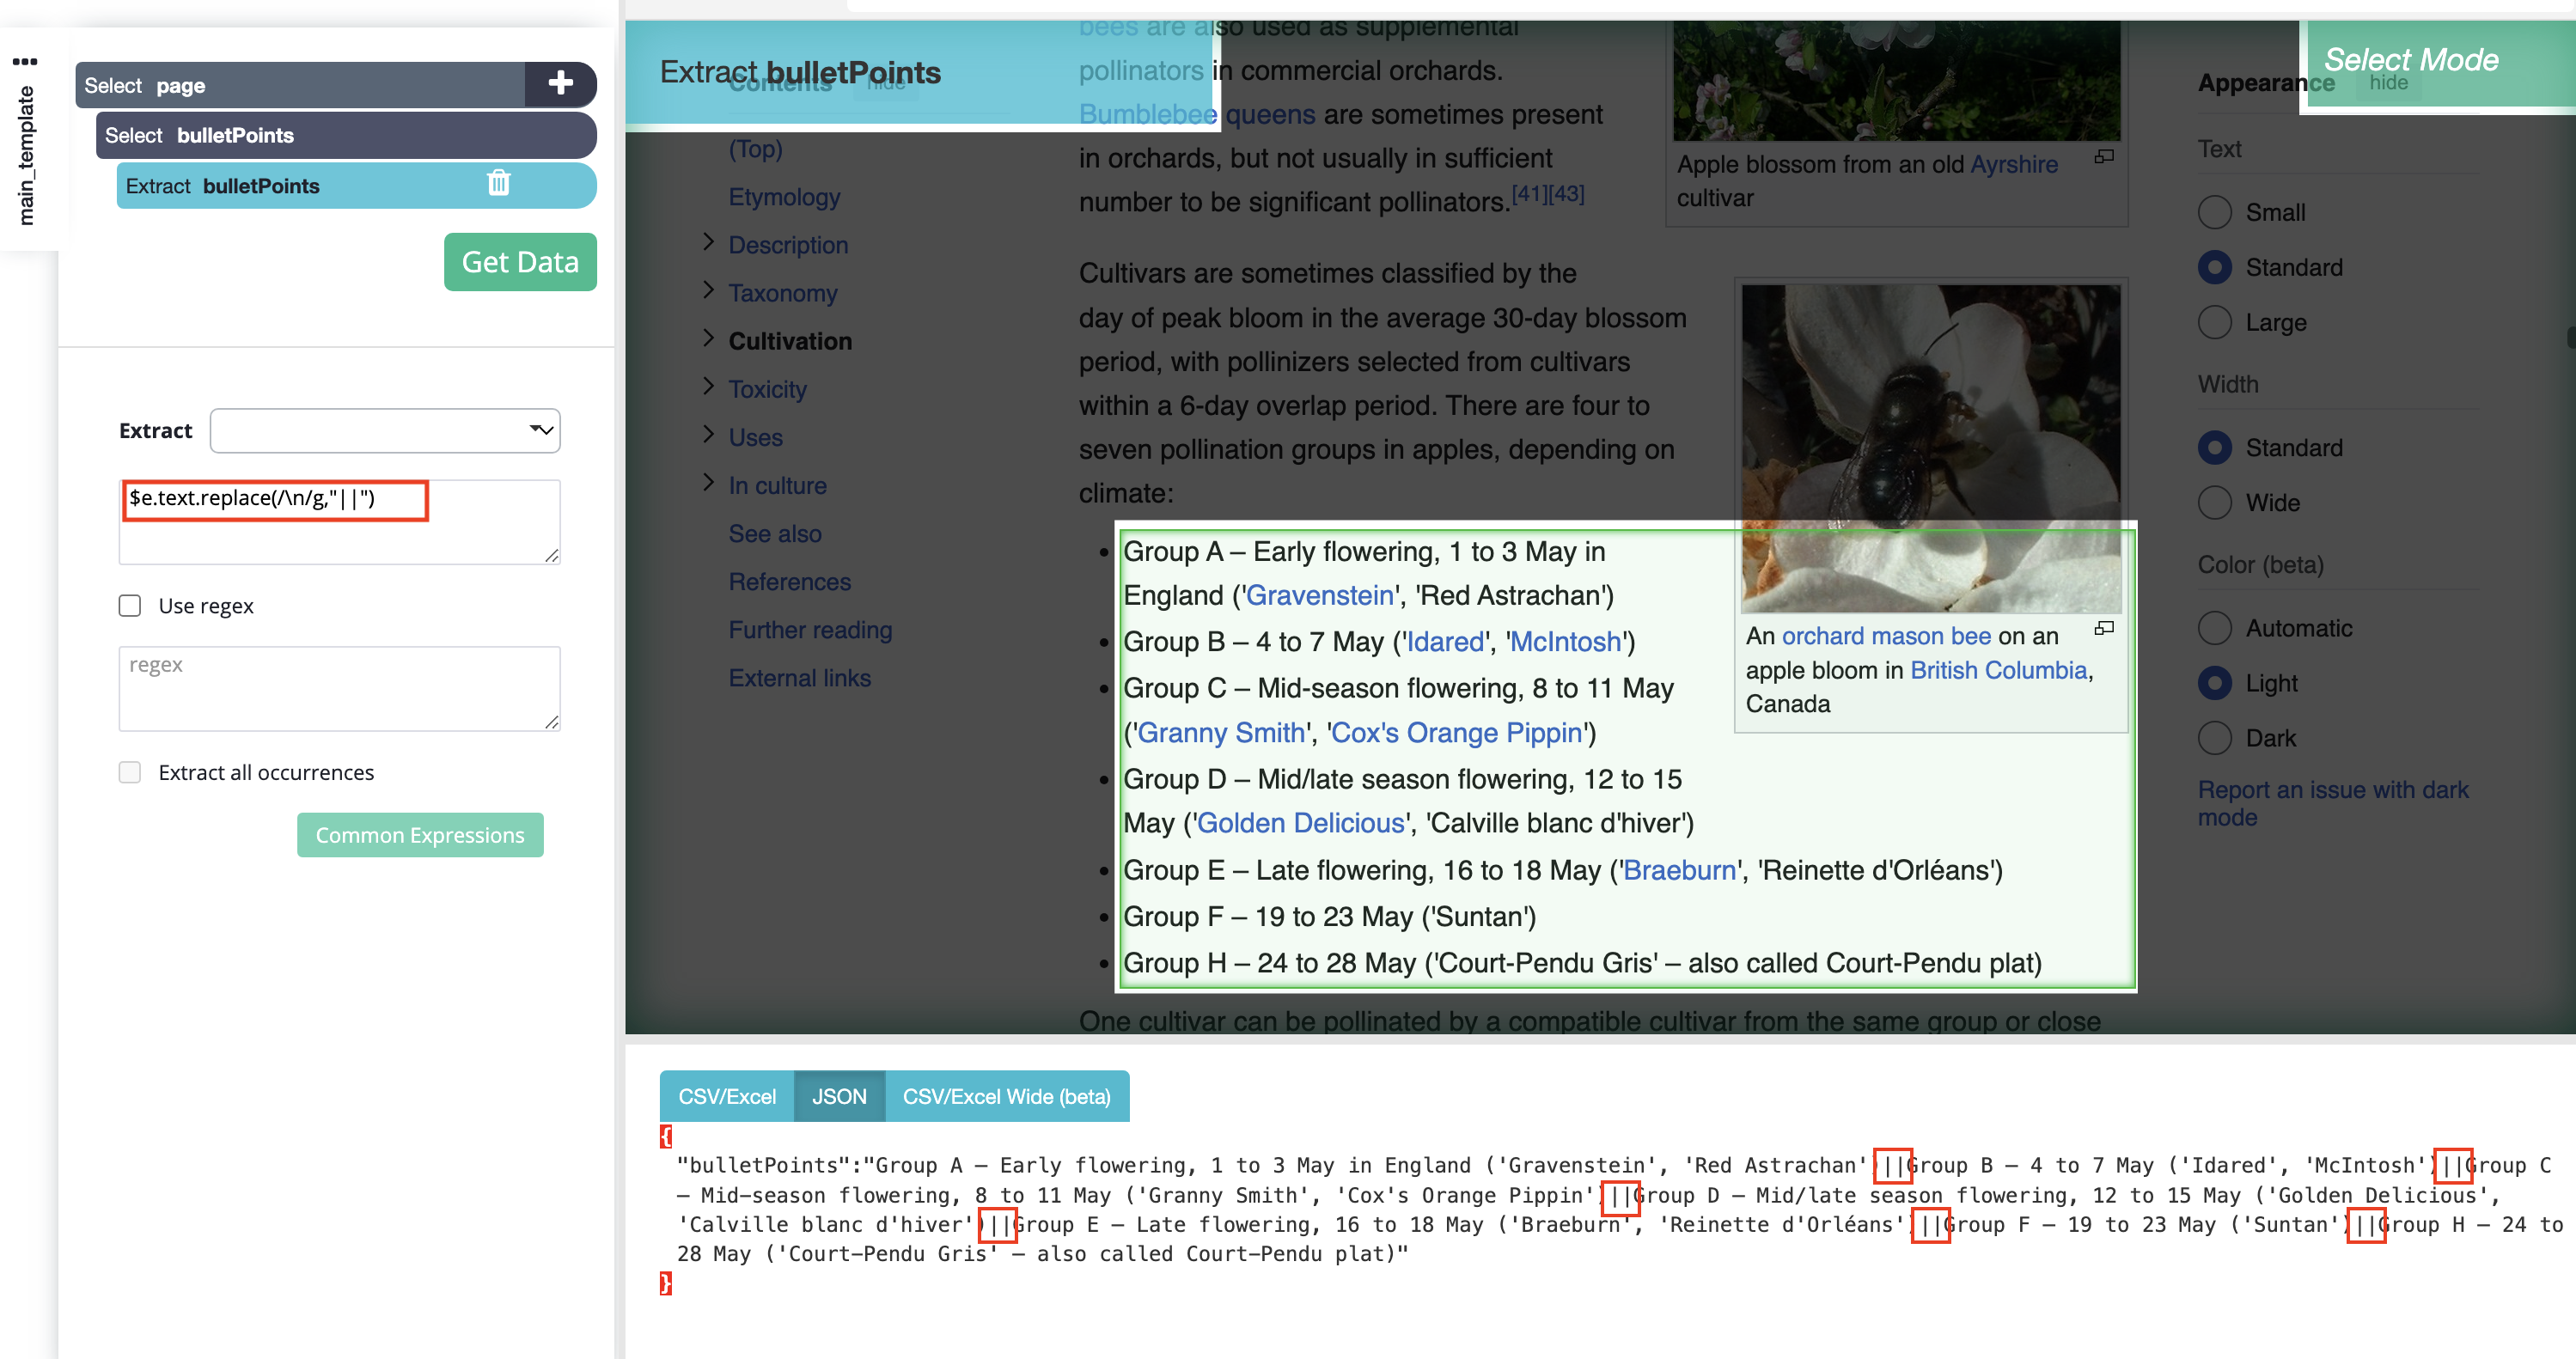Viewport: 2576px width, 1359px height.
Task: Select Large text size radio button
Action: click(x=2215, y=322)
